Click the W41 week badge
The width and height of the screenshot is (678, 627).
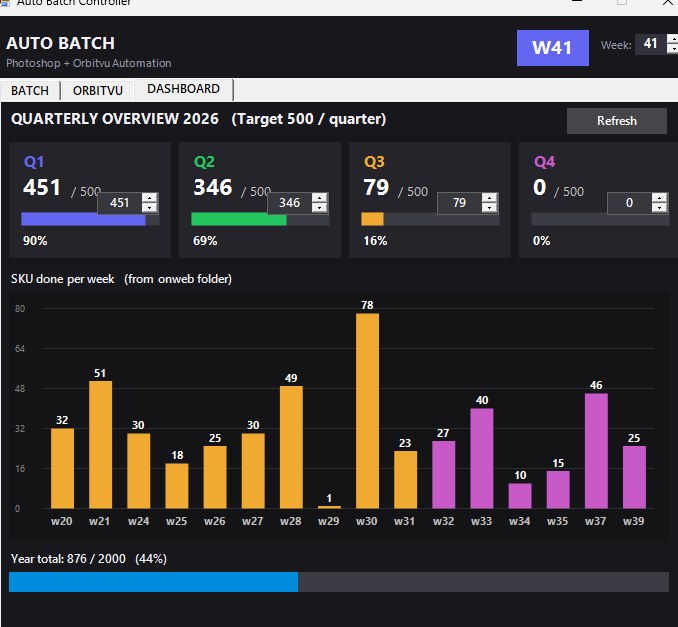pyautogui.click(x=553, y=48)
